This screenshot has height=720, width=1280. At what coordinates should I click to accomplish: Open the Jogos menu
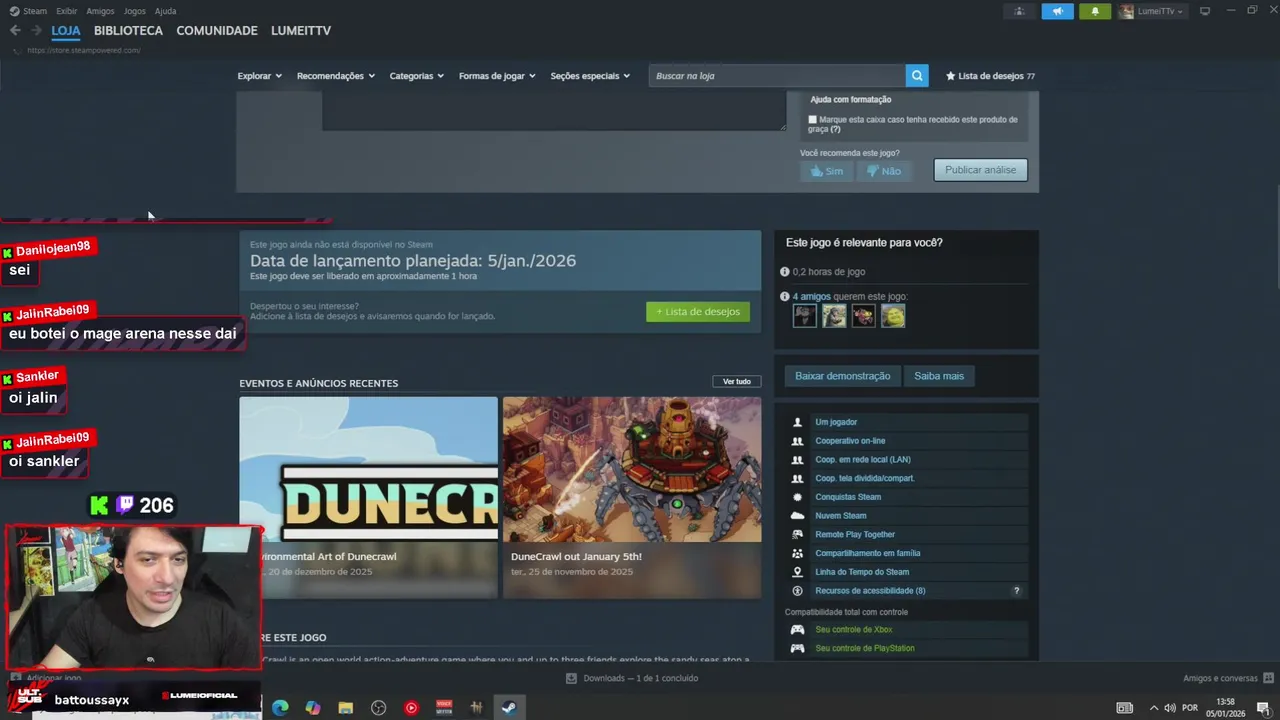pos(134,11)
